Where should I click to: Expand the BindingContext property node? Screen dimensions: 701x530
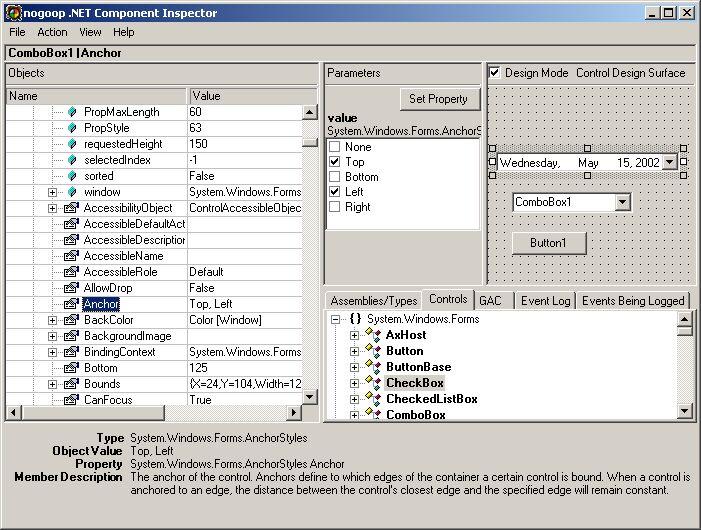[52, 352]
